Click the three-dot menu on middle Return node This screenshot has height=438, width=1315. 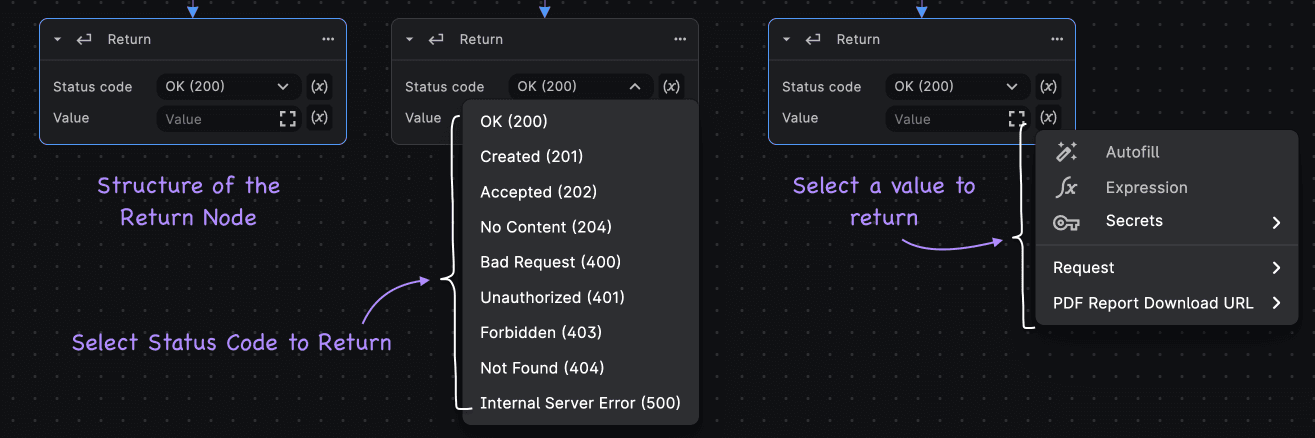pos(680,40)
